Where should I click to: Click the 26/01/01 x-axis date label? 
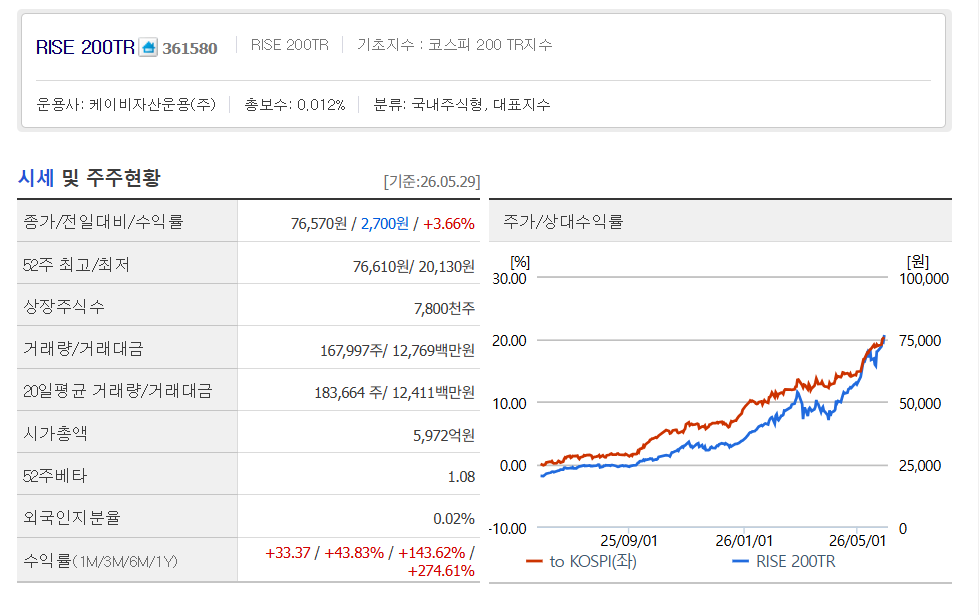point(744,541)
